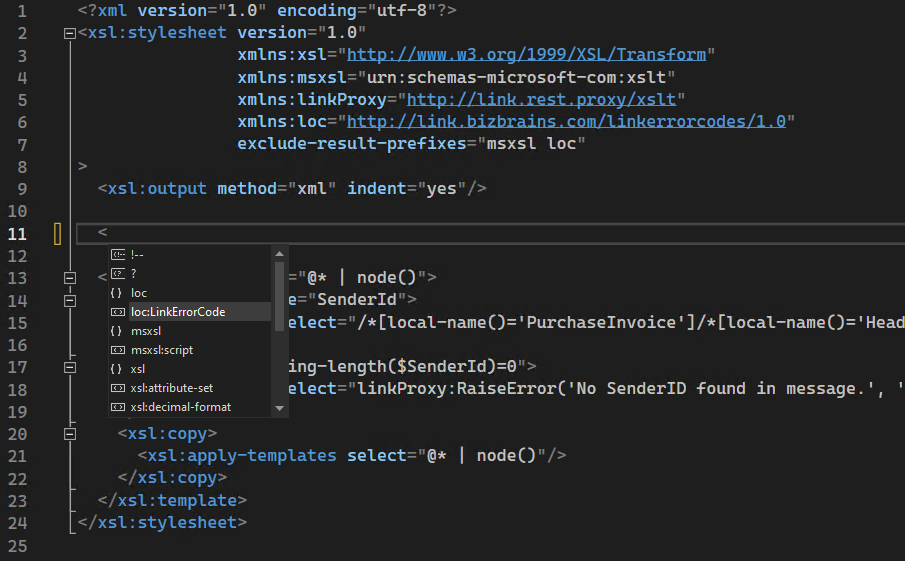The width and height of the screenshot is (905, 561).
Task: Collapse the xsl:stylesheet block on line 2
Action: pos(69,33)
